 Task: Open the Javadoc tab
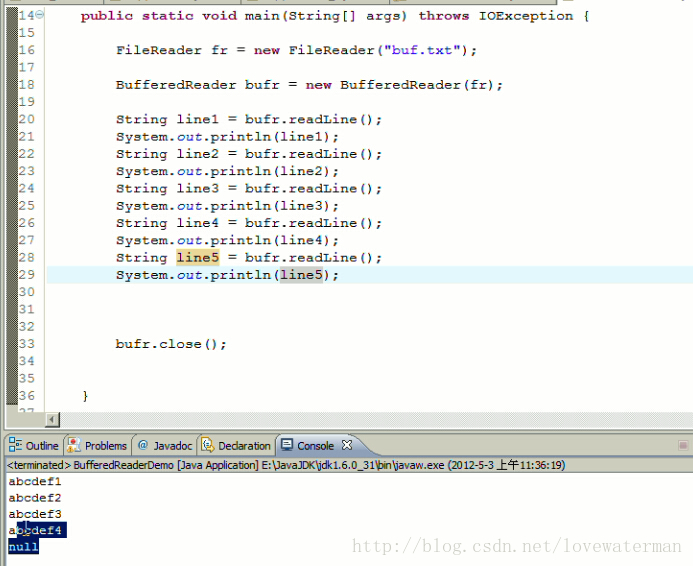pyautogui.click(x=165, y=445)
